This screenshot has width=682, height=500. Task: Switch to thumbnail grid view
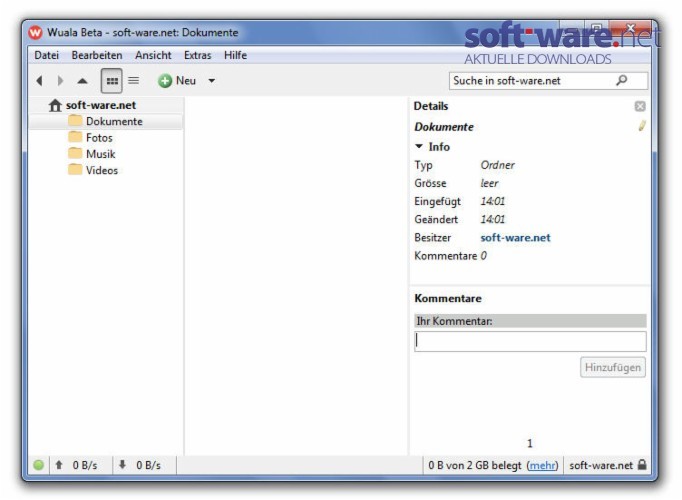[112, 81]
